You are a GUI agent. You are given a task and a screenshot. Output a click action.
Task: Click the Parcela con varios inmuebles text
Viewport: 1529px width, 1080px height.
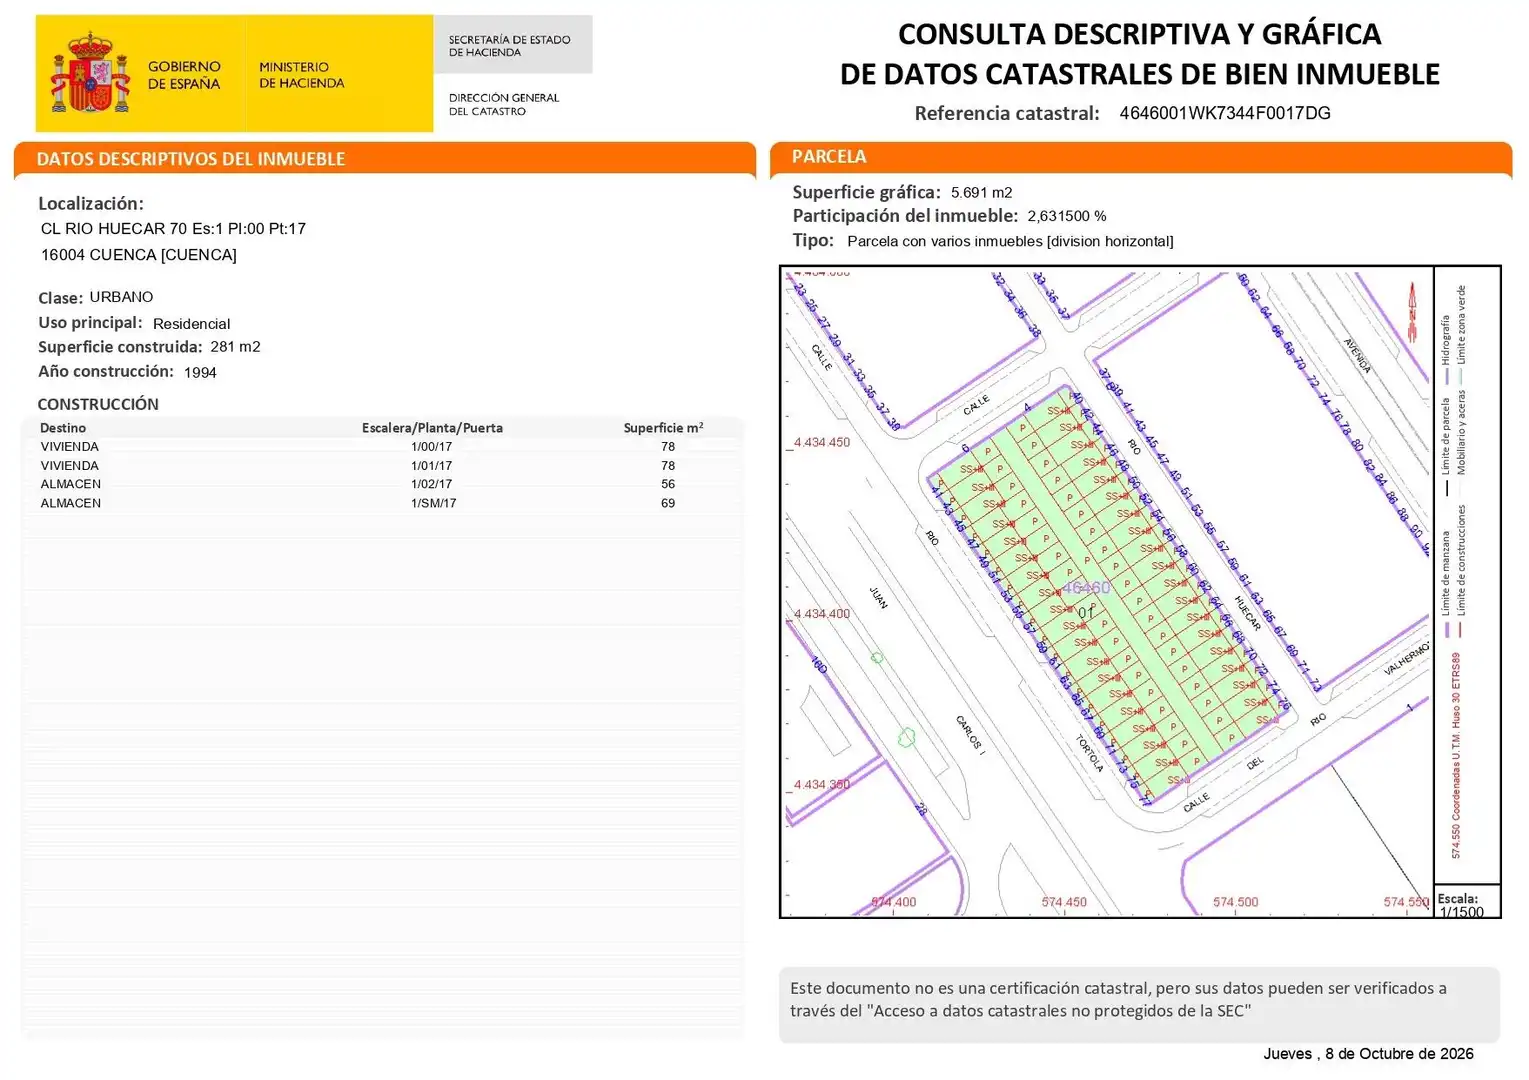[x=1010, y=241]
